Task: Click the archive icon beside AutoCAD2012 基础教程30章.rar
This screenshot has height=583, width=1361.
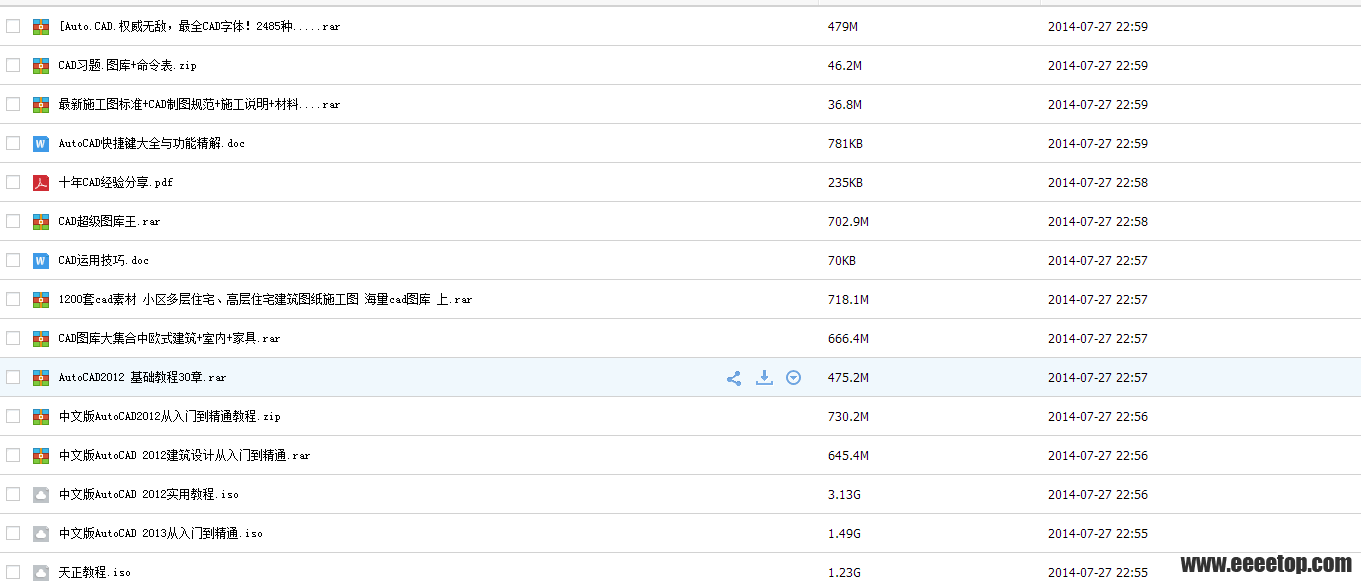Action: coord(41,378)
